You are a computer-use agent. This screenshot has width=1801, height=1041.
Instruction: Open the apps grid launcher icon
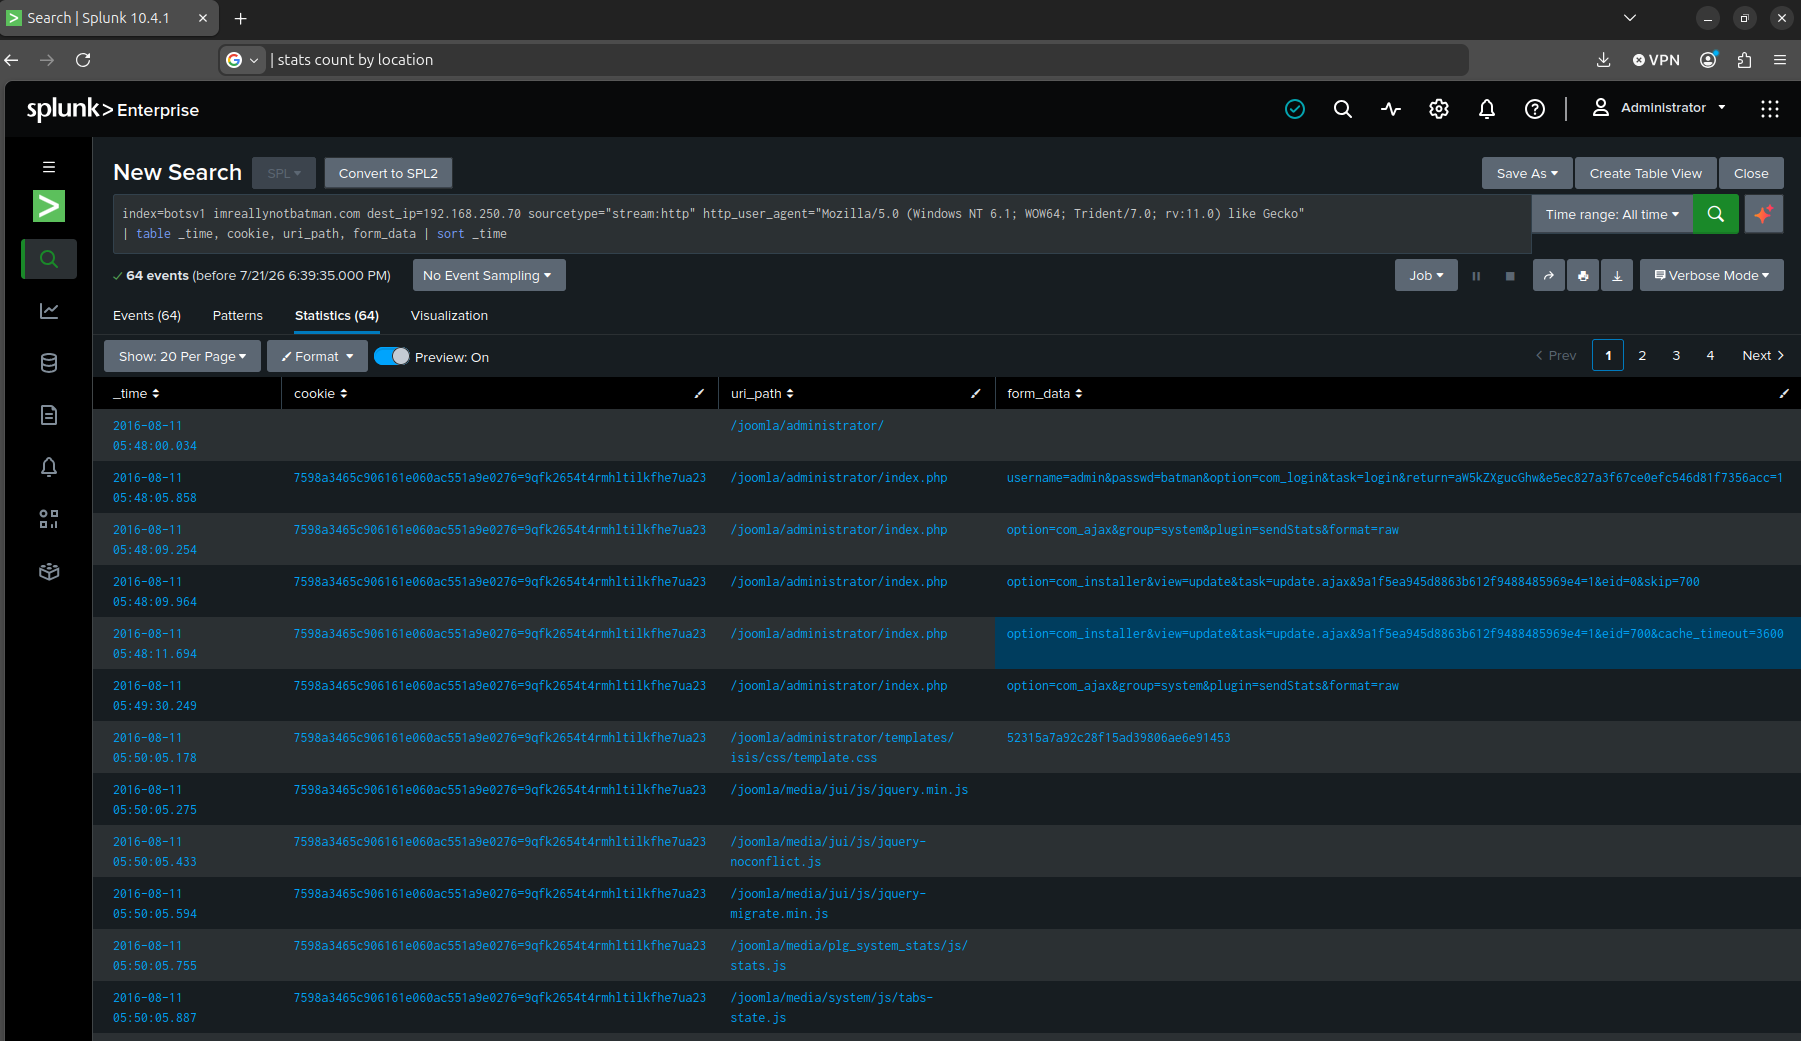pyautogui.click(x=1770, y=109)
